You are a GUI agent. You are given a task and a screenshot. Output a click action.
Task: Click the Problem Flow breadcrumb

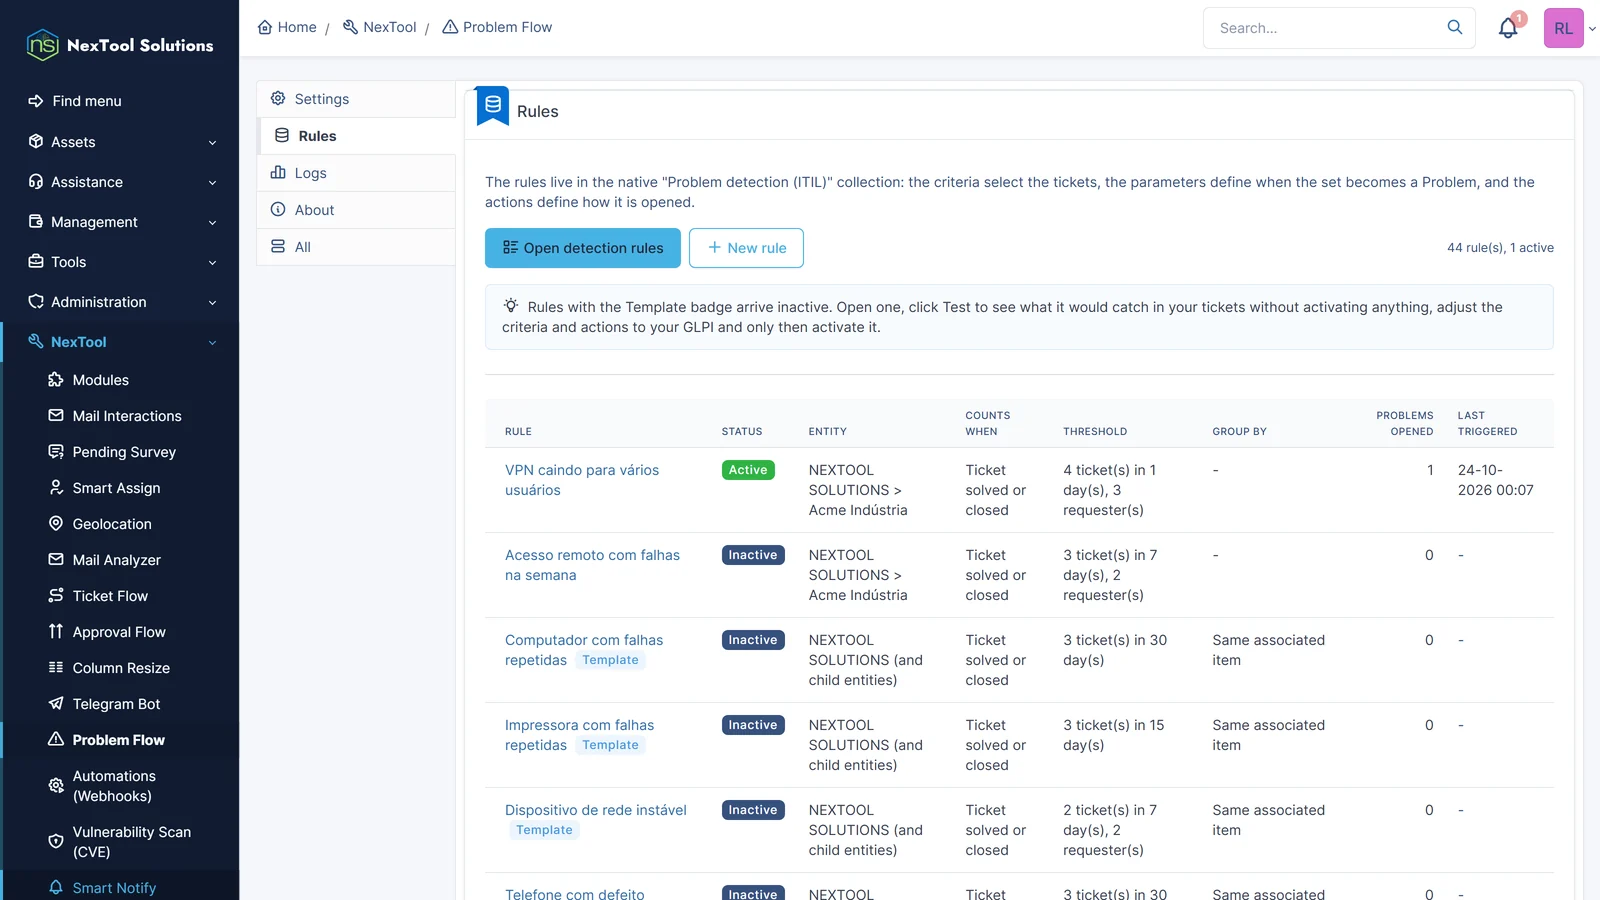(x=497, y=27)
